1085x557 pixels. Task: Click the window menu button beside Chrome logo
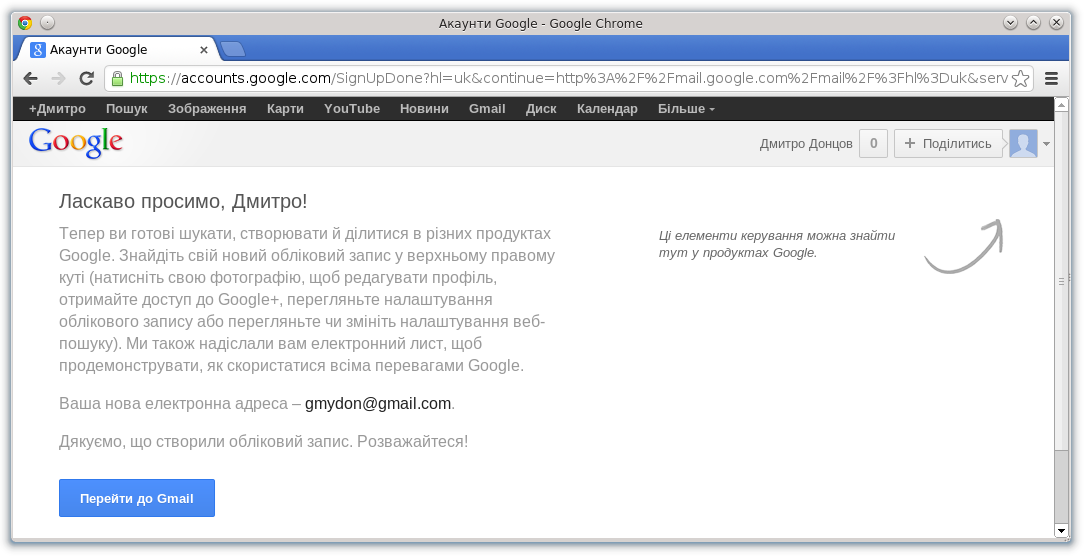[x=47, y=23]
